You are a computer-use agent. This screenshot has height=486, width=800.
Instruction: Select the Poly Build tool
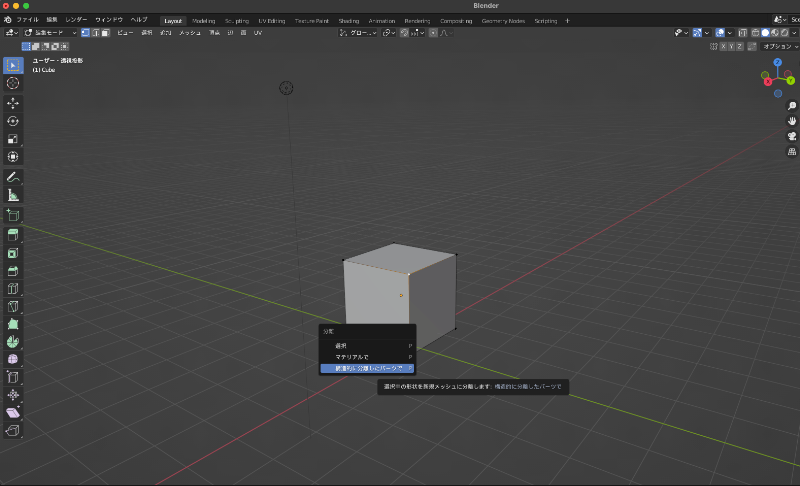(x=13, y=324)
